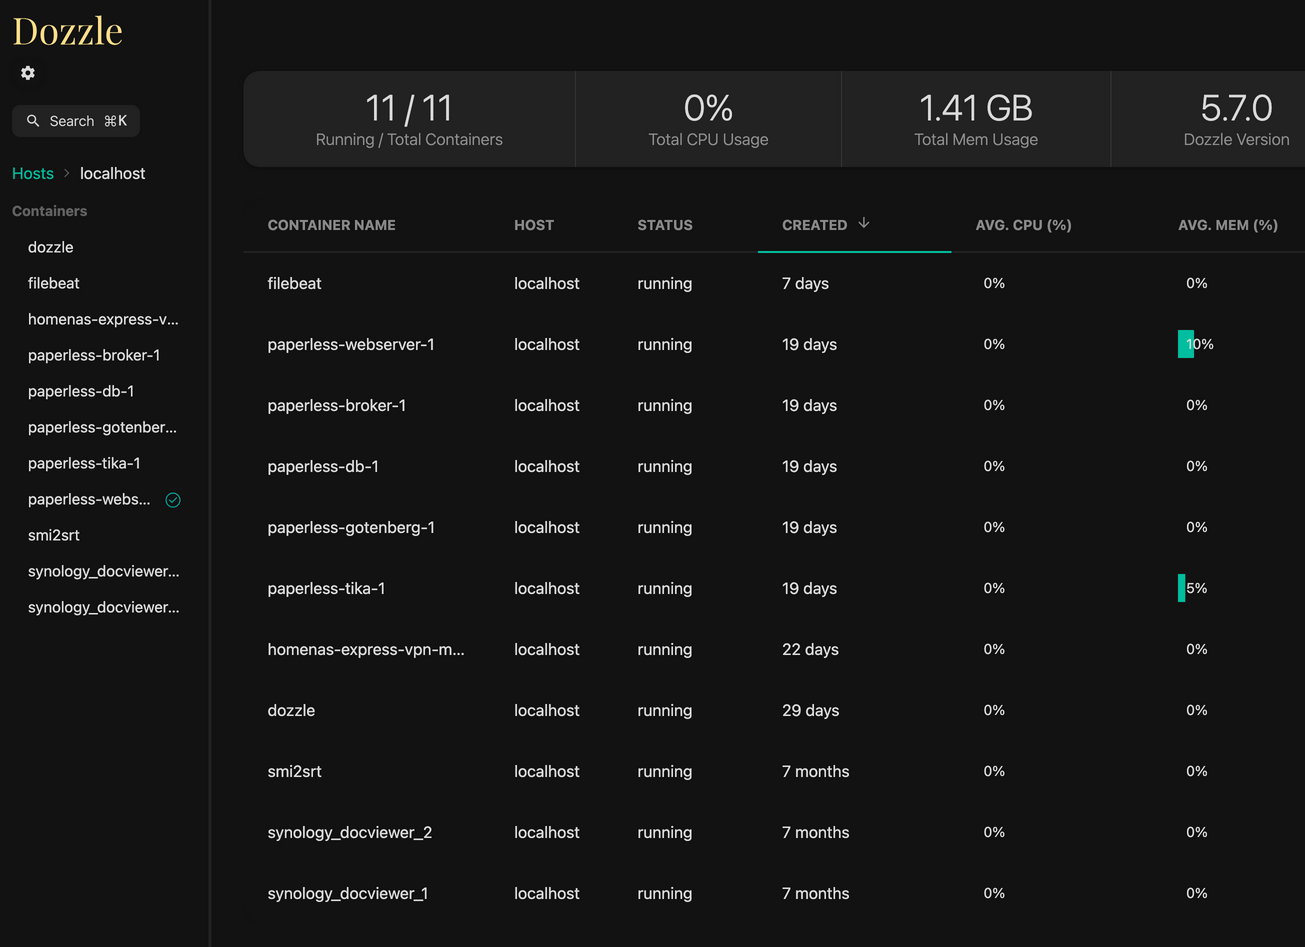Open filebeat link in the table
This screenshot has height=947, width=1305.
click(x=294, y=283)
